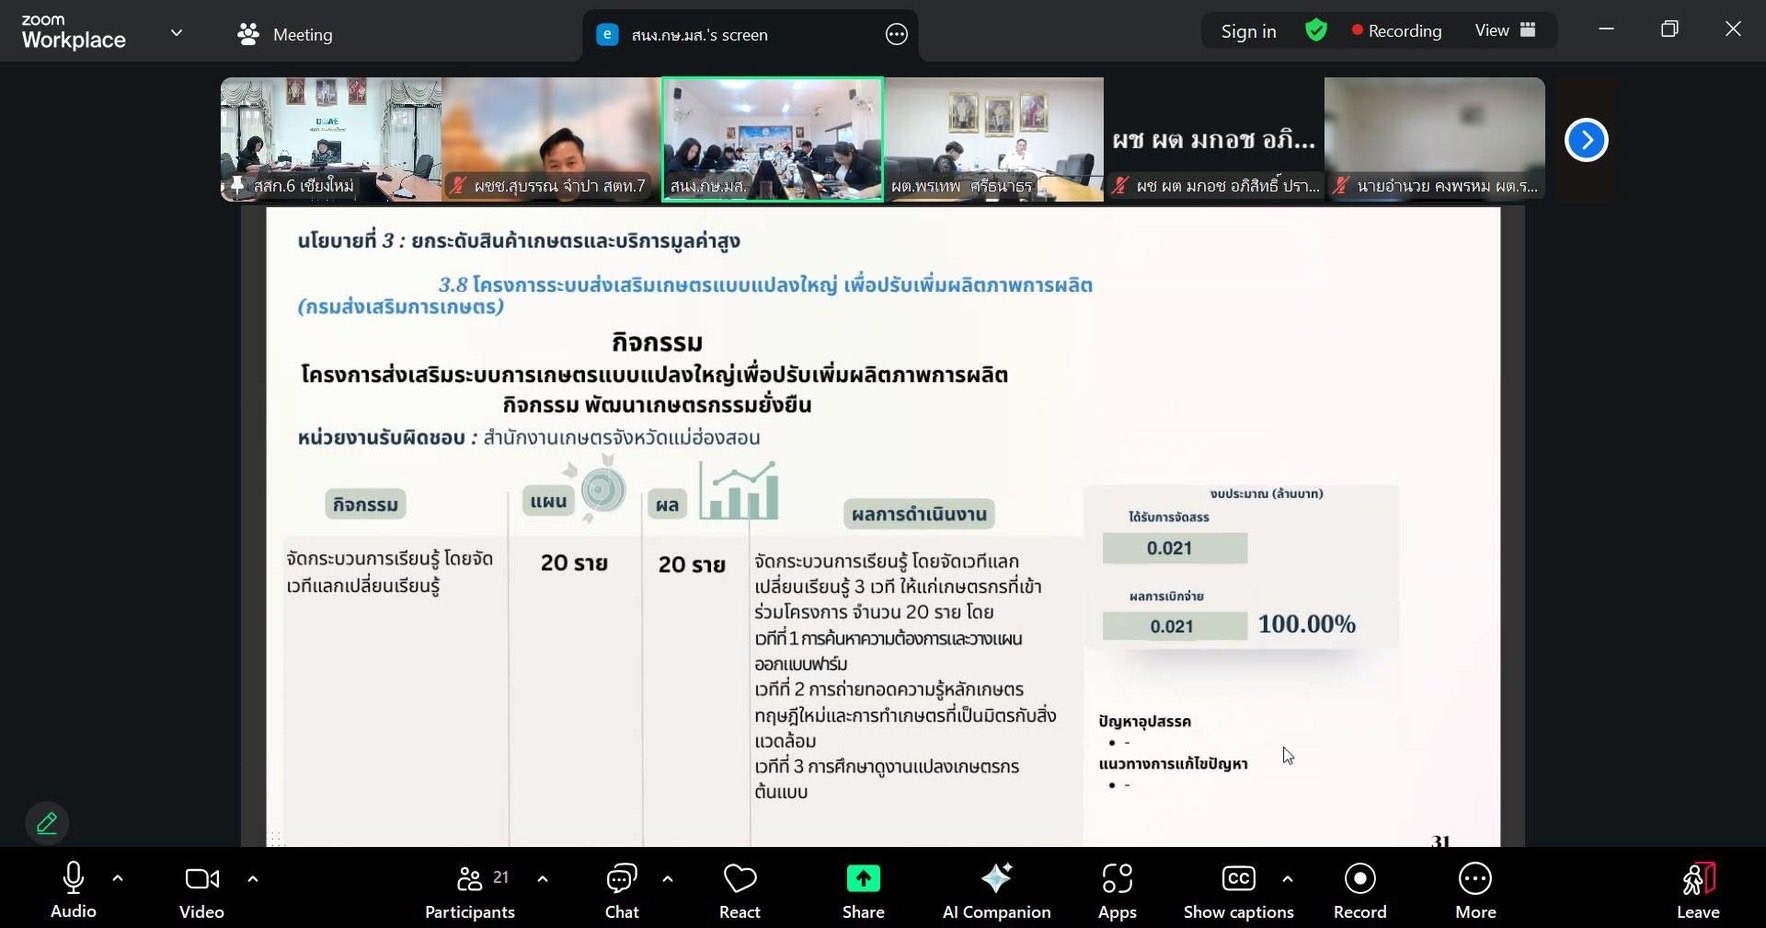This screenshot has width=1766, height=928.
Task: Open the Apps panel
Action: point(1116,890)
